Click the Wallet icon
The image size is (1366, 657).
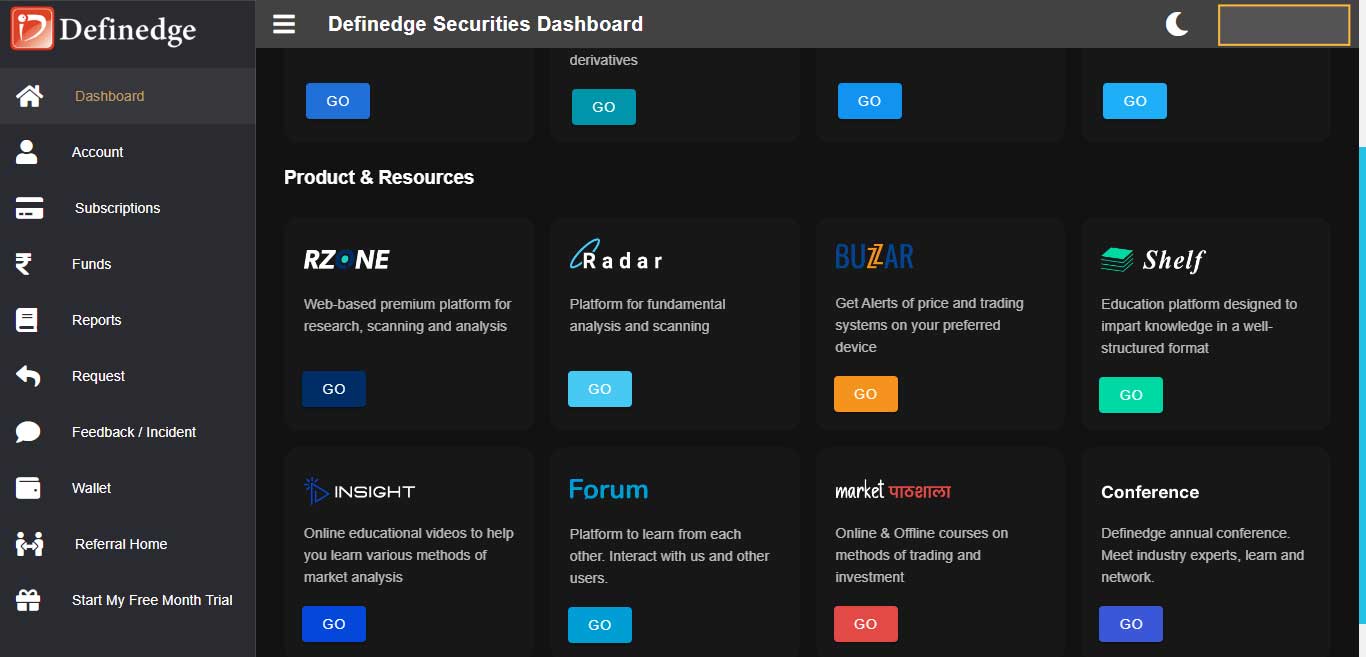click(x=28, y=488)
